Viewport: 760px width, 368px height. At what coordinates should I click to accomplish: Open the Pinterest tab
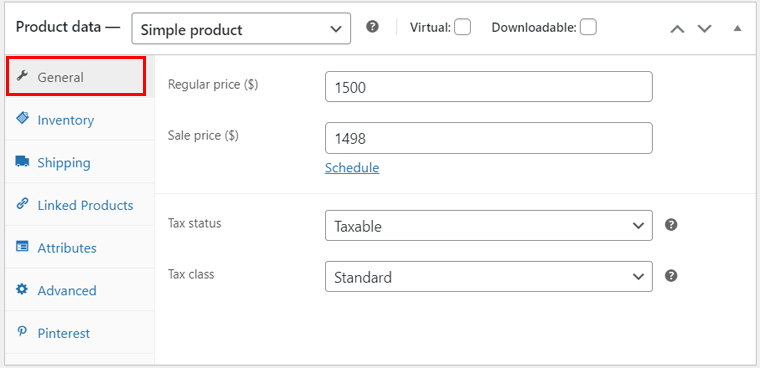(x=80, y=333)
